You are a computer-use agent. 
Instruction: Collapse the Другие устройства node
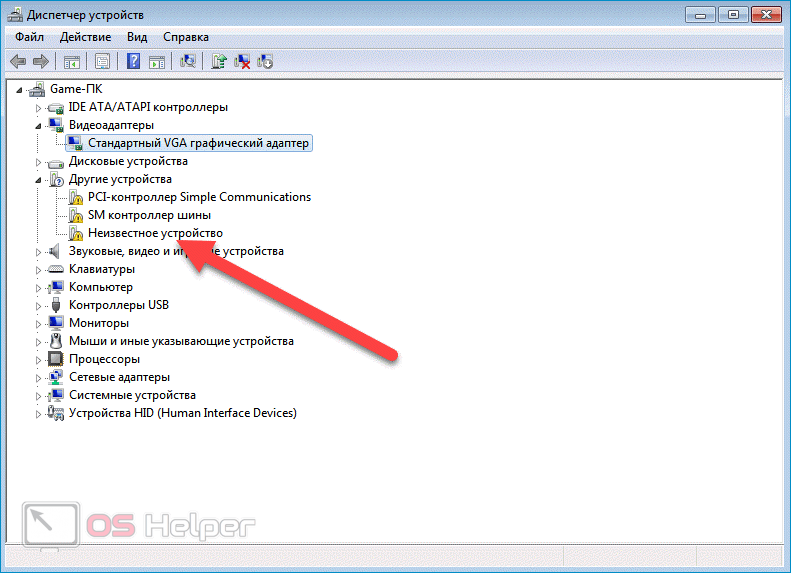[x=38, y=180]
